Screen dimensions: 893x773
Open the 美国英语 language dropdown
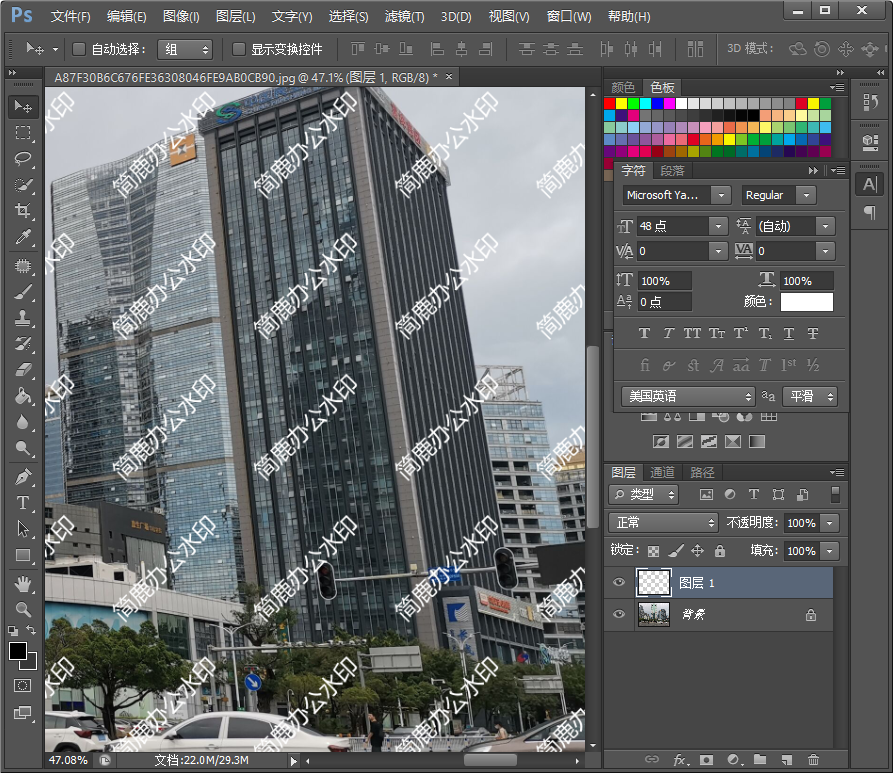tap(688, 397)
